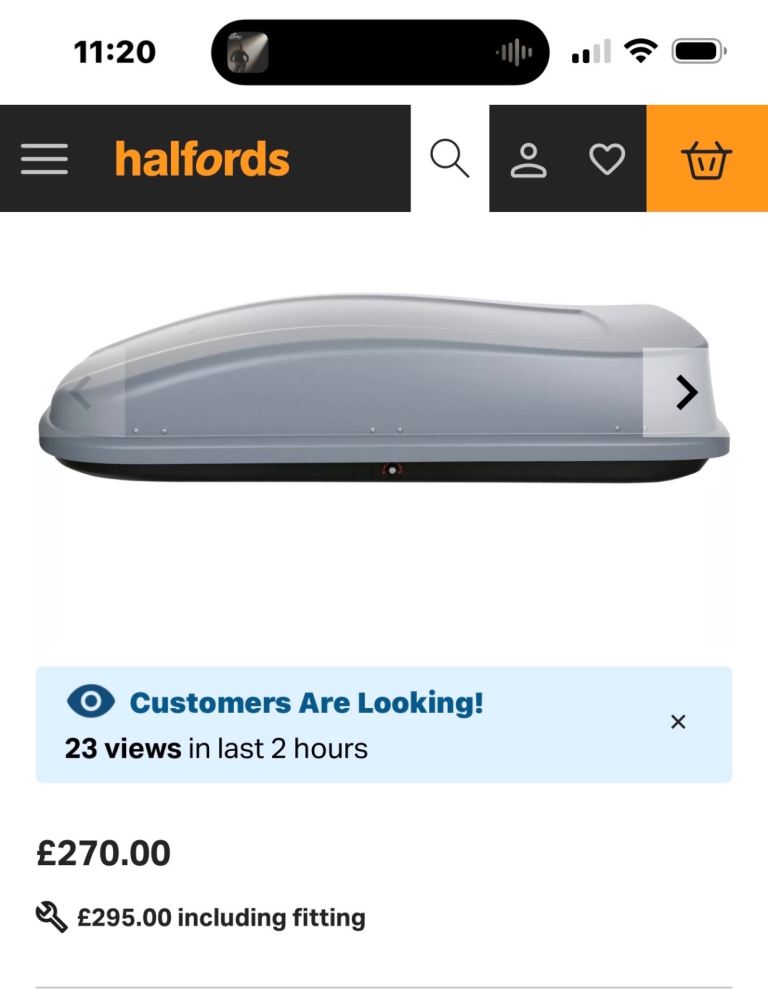Tap the Customers Are Looking heading
768x998 pixels.
[x=305, y=702]
